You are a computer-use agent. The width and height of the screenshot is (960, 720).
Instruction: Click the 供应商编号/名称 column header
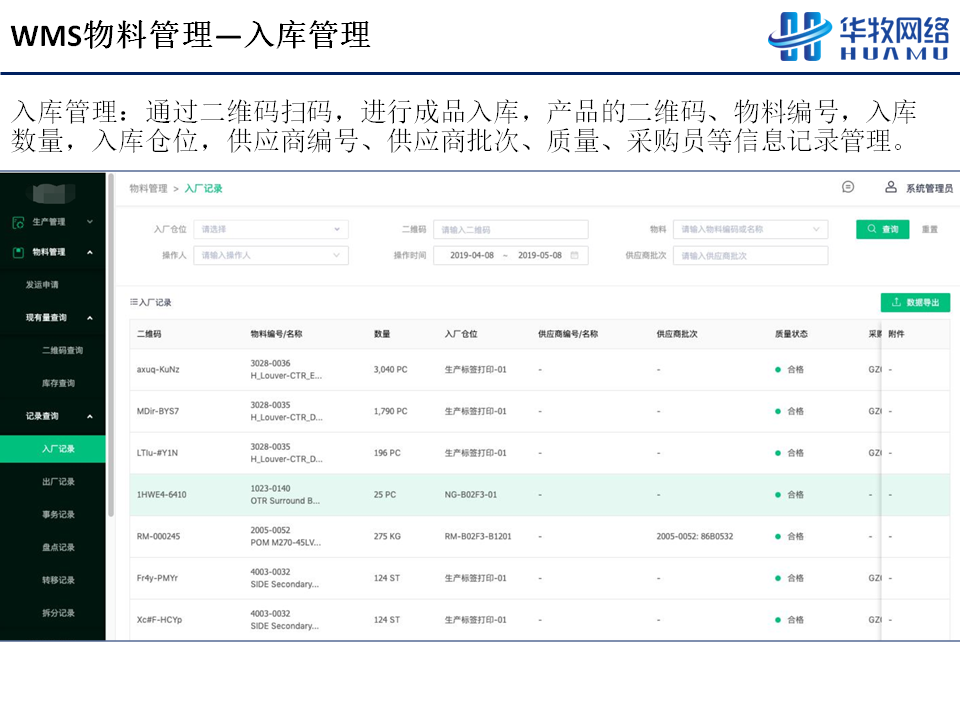568,334
